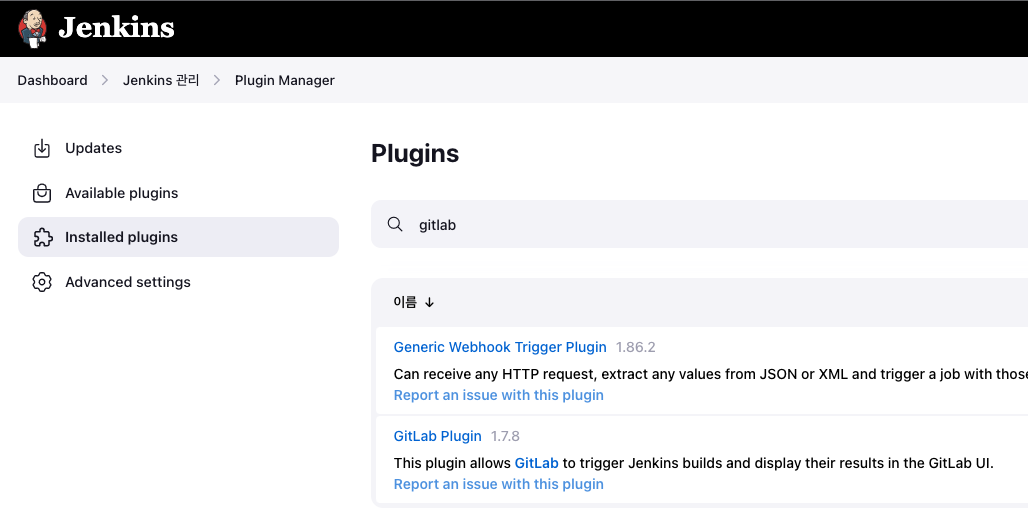
Task: Report an issue with GitLab Plugin
Action: (498, 484)
